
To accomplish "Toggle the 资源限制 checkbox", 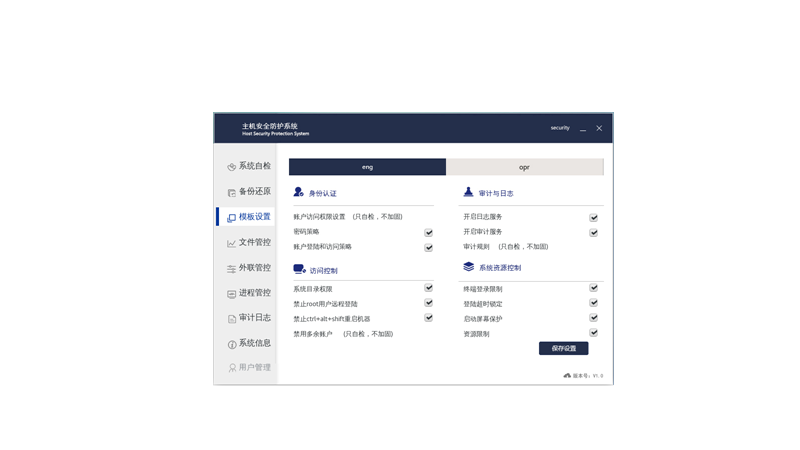I will pyautogui.click(x=593, y=333).
